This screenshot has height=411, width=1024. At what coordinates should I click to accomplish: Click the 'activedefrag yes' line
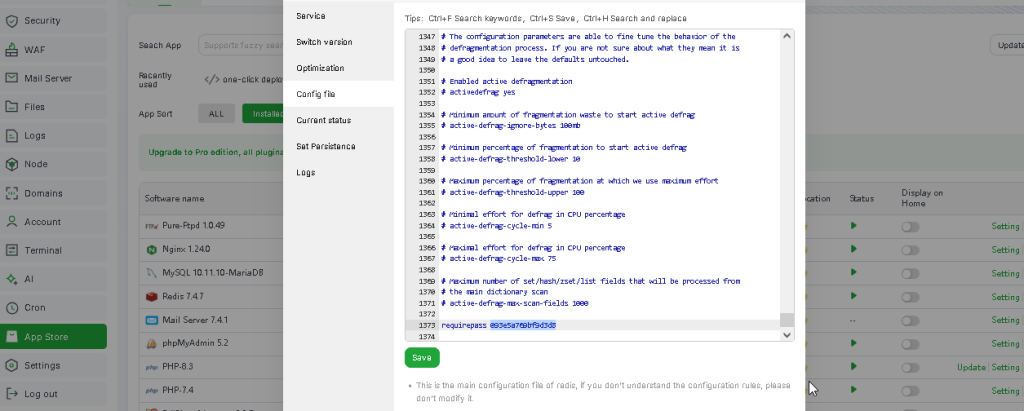pos(477,93)
